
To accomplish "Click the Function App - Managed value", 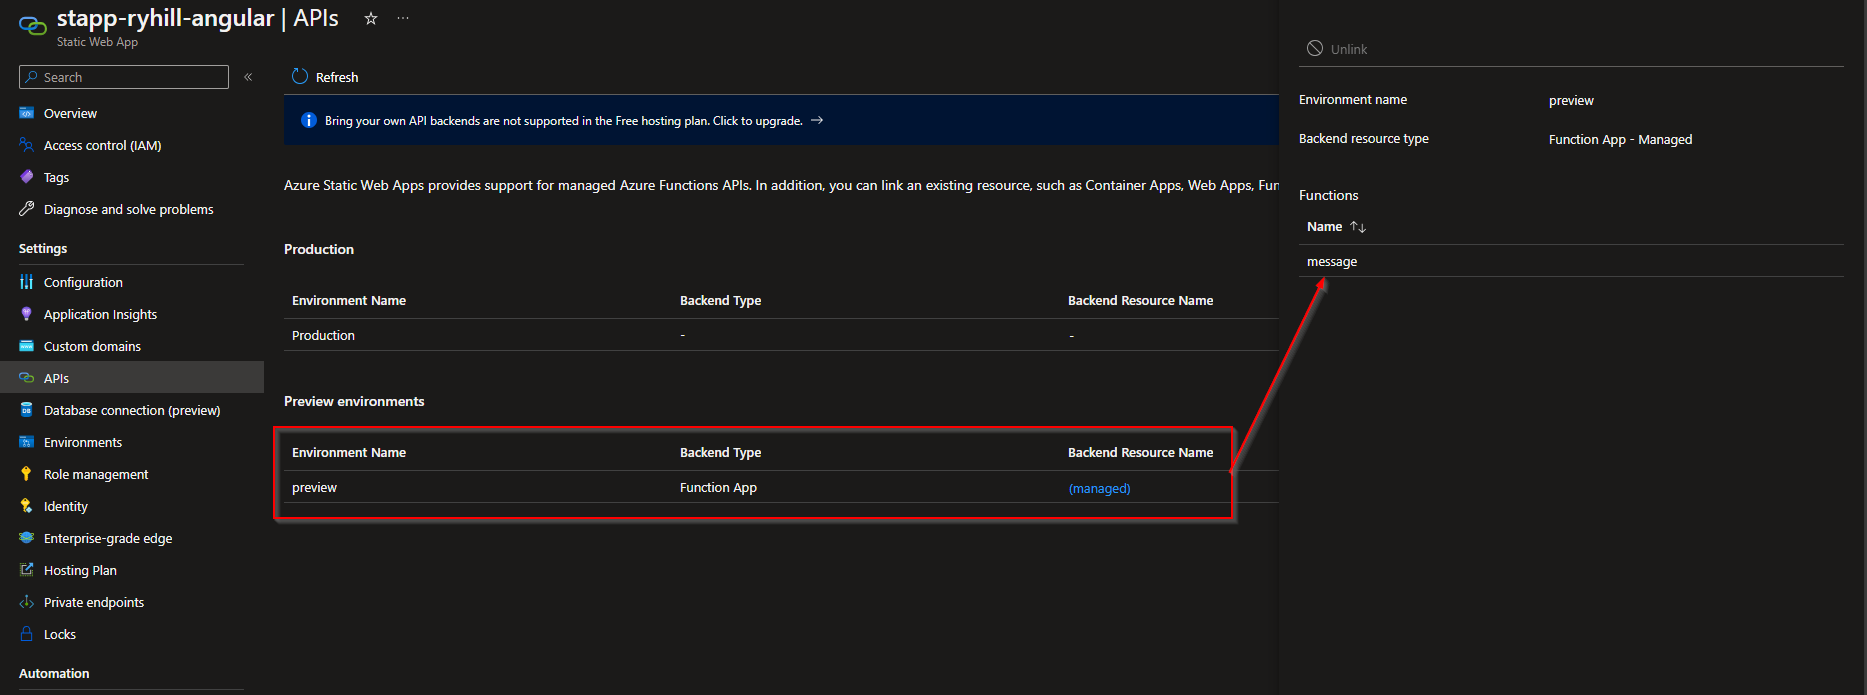I will (1620, 140).
